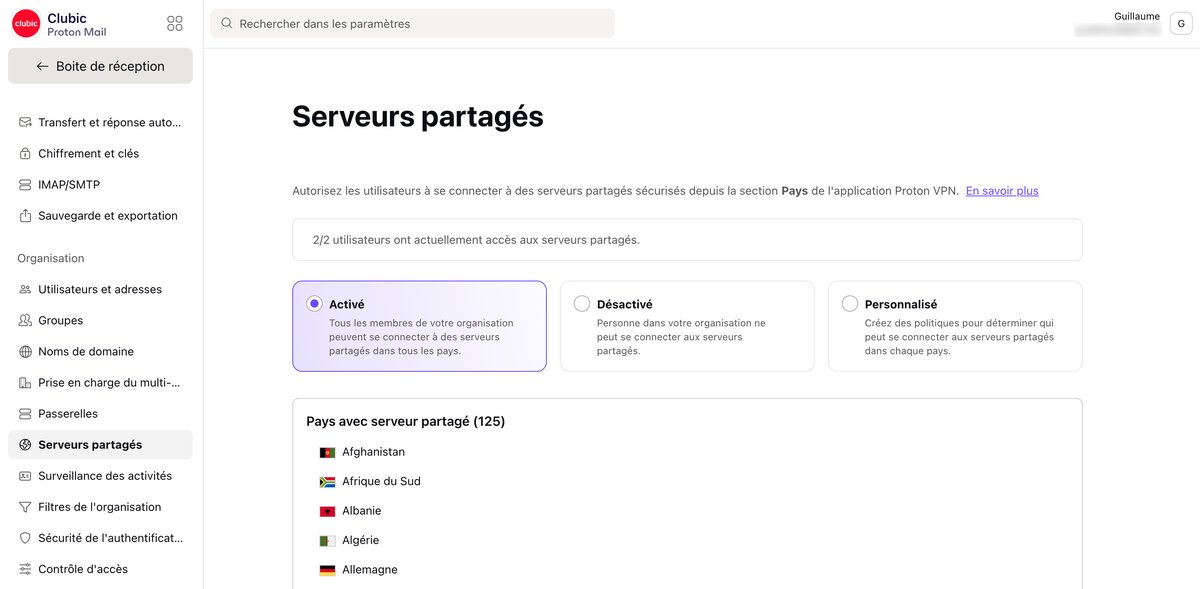Click the Albanie flag icon
The image size is (1200, 589).
(327, 511)
